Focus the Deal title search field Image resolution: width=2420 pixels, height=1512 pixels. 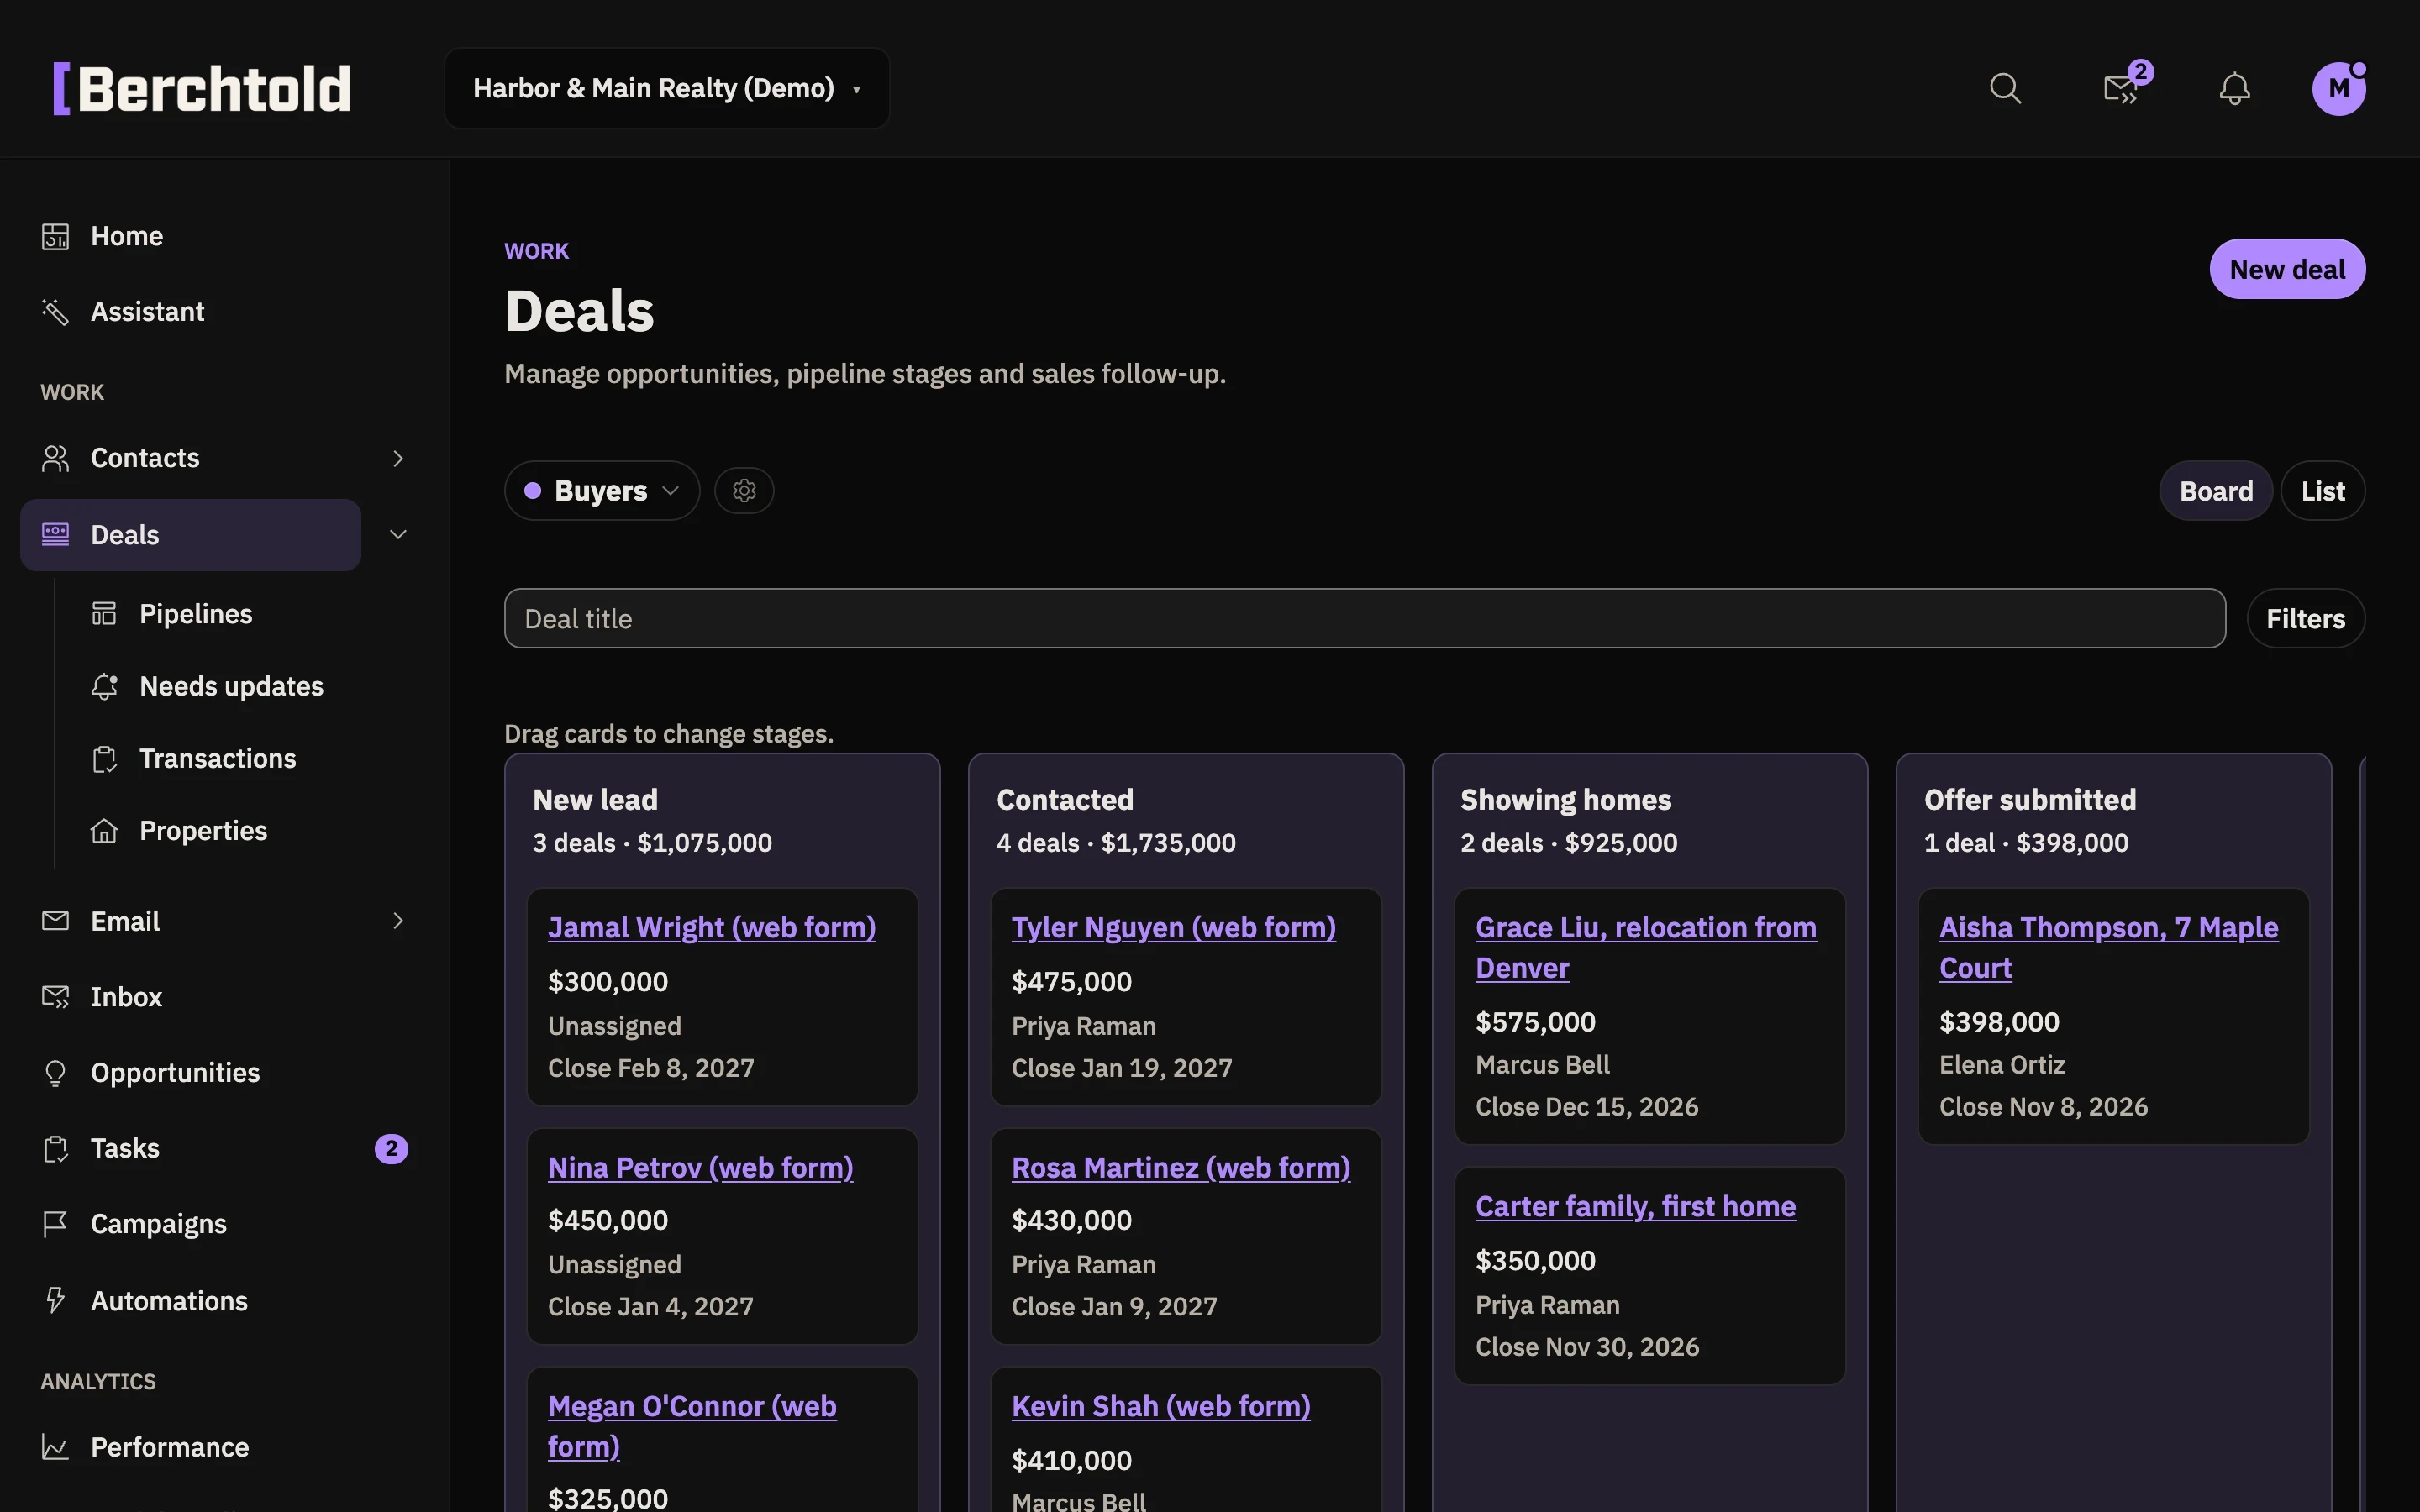[x=1364, y=619]
